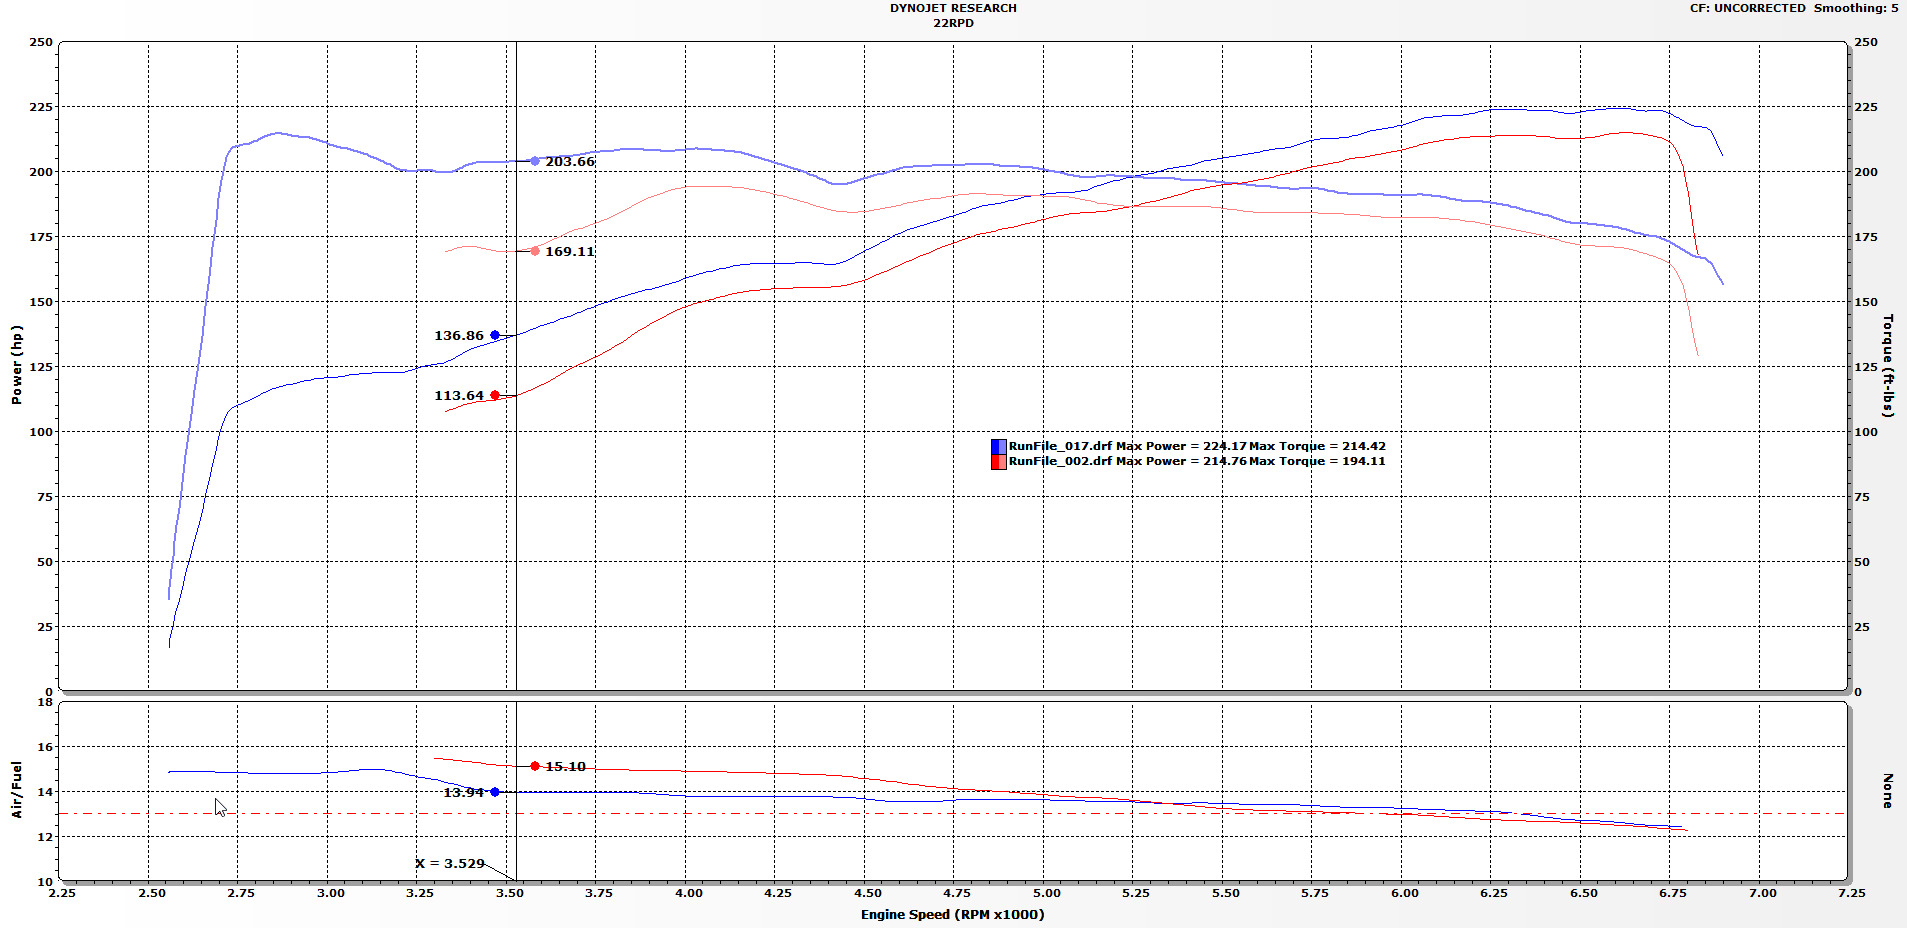1907x928 pixels.
Task: Click the blue legend swatch for RunFile_017
Action: point(998,446)
